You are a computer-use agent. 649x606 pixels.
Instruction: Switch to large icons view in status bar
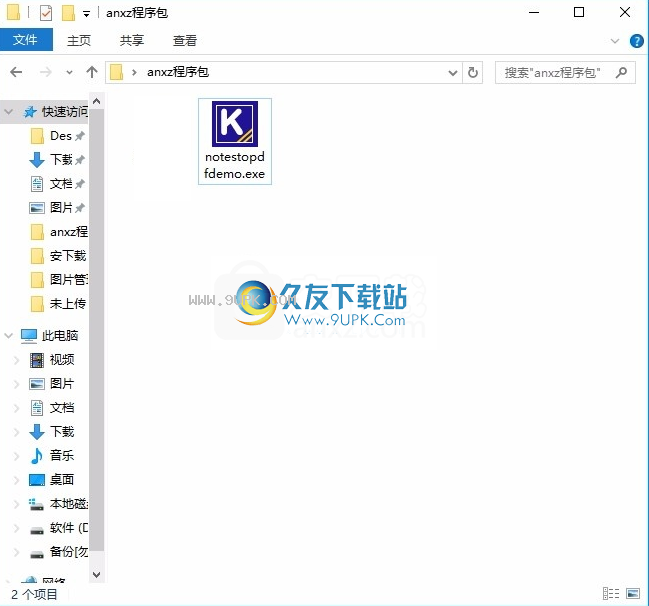(x=633, y=594)
